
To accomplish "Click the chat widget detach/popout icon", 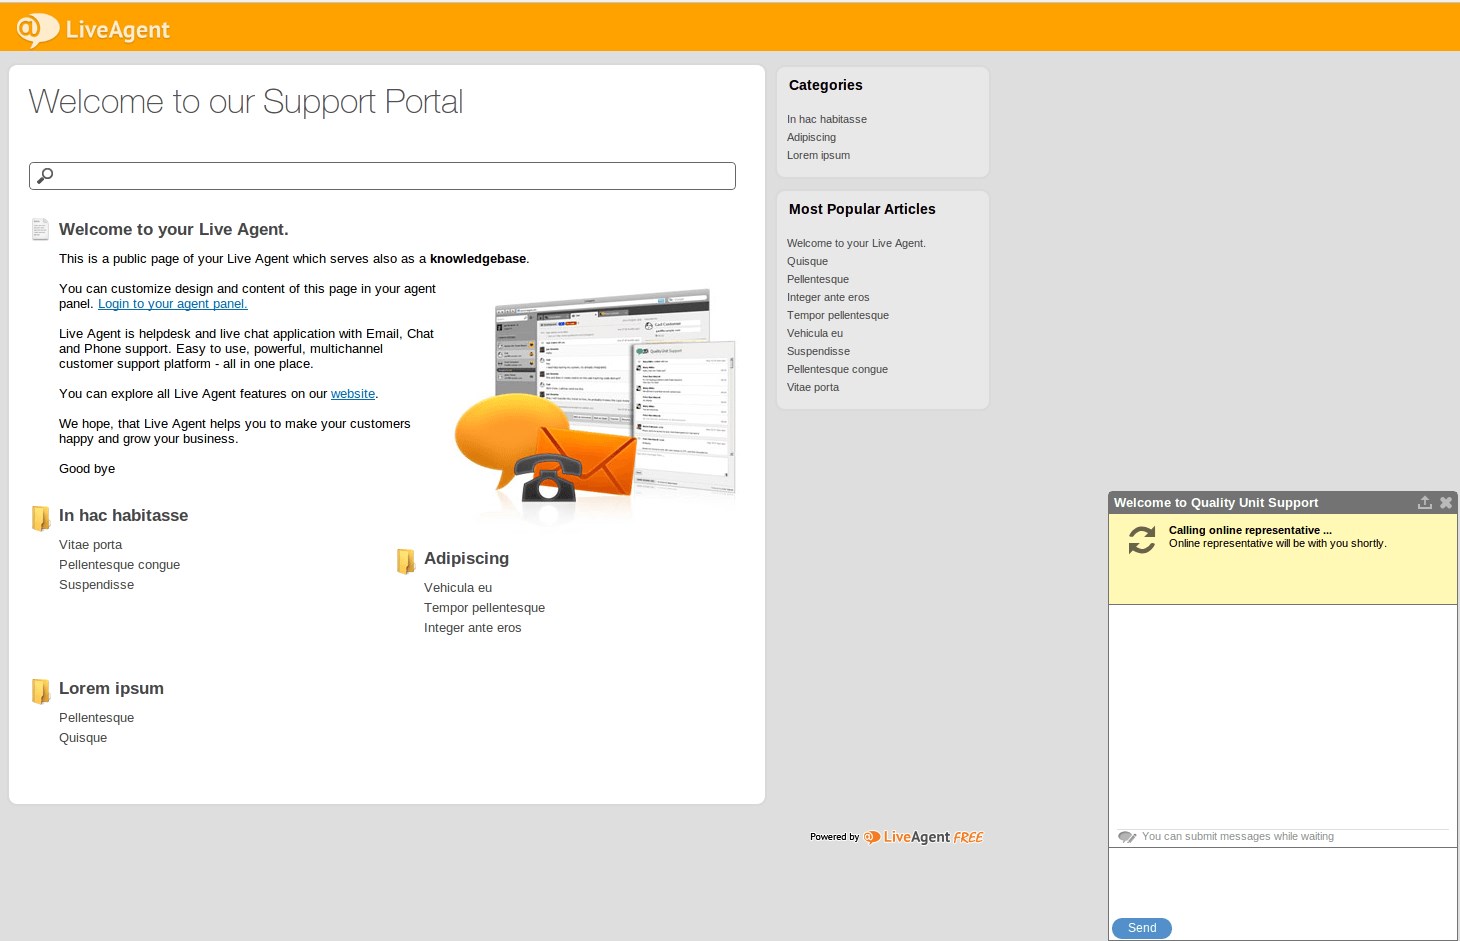I will [x=1425, y=502].
